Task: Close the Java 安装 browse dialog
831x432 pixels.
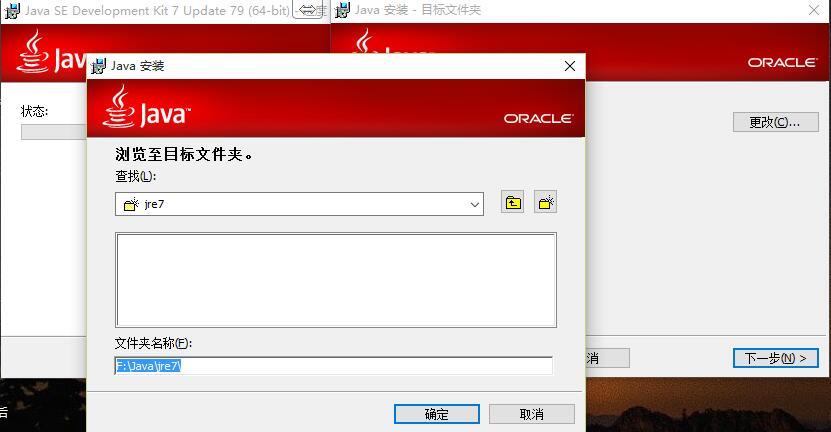Action: [570, 66]
